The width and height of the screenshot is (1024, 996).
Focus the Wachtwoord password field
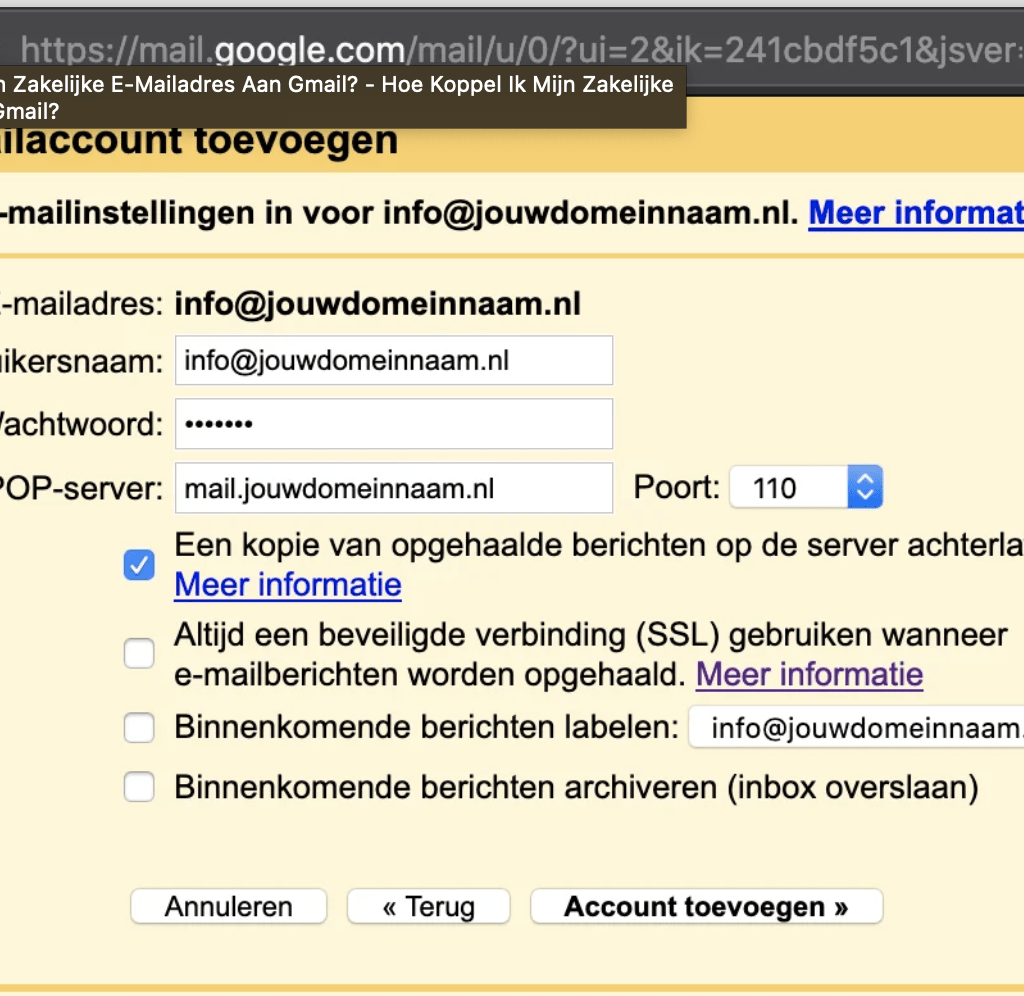(393, 424)
